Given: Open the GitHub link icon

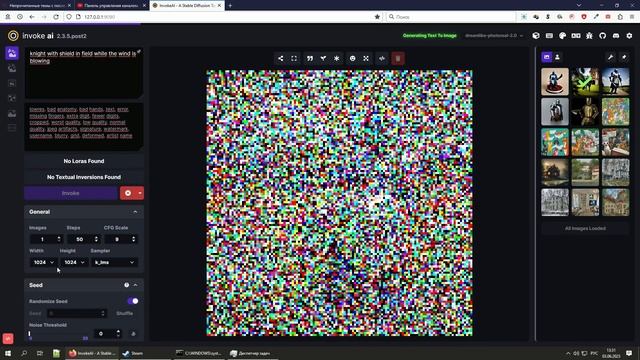Looking at the screenshot, I should (x=602, y=36).
